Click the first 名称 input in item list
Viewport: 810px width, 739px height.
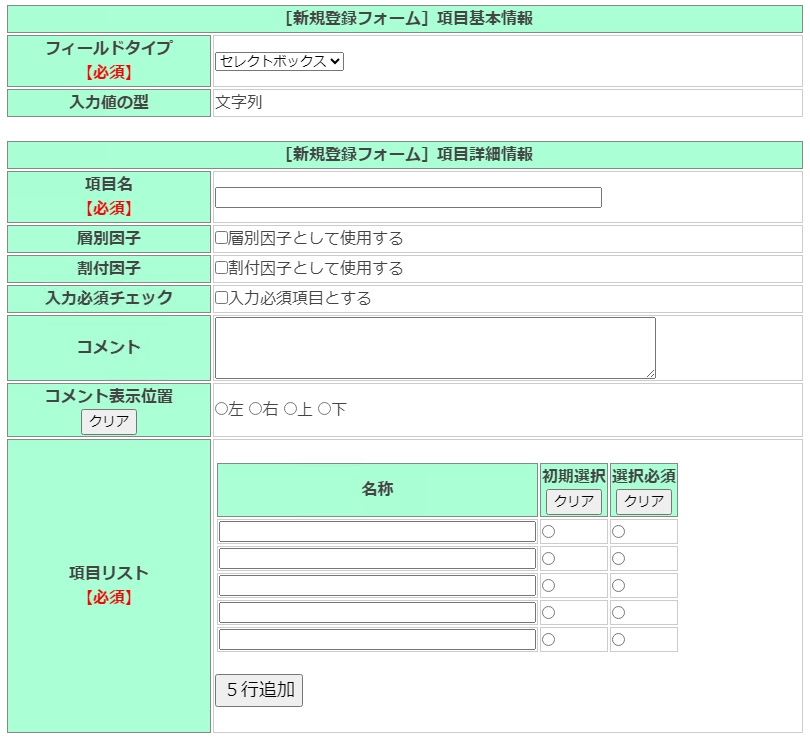tap(377, 532)
